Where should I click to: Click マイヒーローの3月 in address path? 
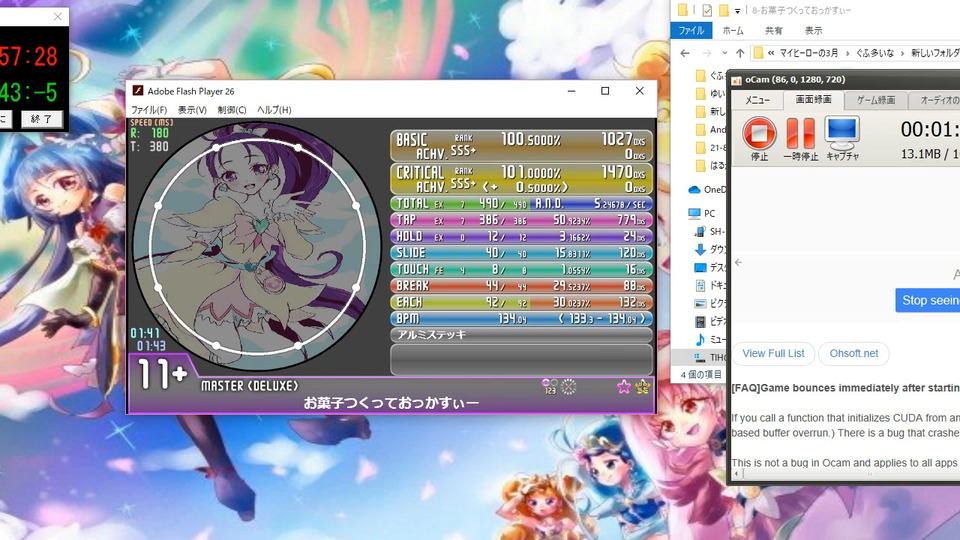(809, 53)
